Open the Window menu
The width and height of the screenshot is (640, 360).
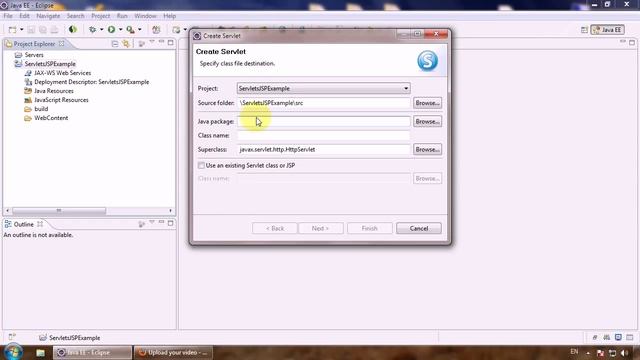click(145, 16)
